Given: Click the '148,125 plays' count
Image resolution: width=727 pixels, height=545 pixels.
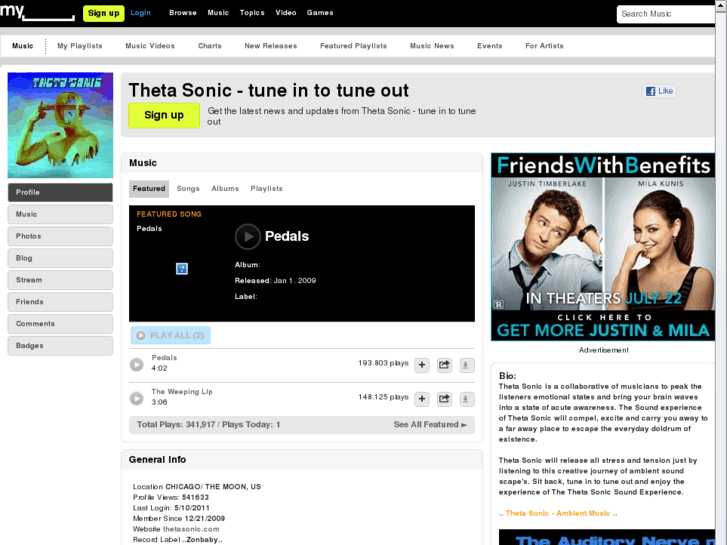Looking at the screenshot, I should [x=383, y=397].
